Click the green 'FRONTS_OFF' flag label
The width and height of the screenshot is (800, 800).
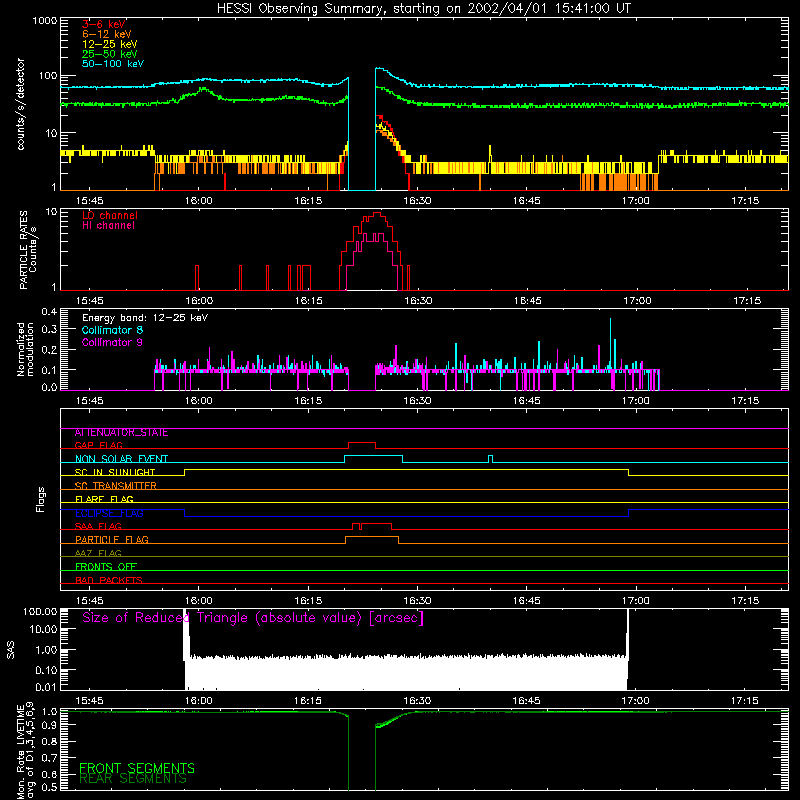(x=106, y=566)
